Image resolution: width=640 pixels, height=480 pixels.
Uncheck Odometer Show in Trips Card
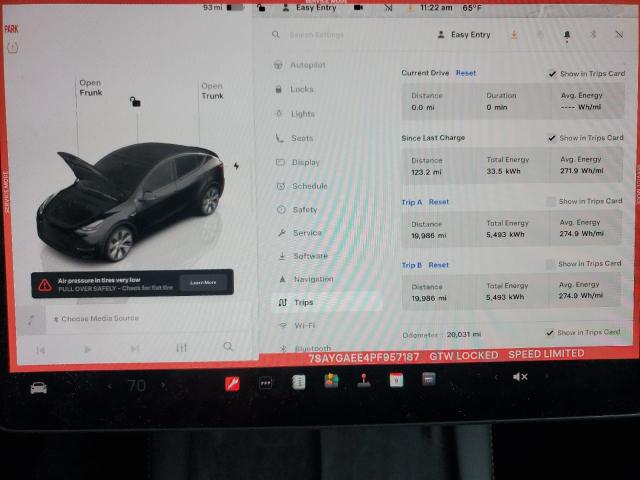(550, 333)
